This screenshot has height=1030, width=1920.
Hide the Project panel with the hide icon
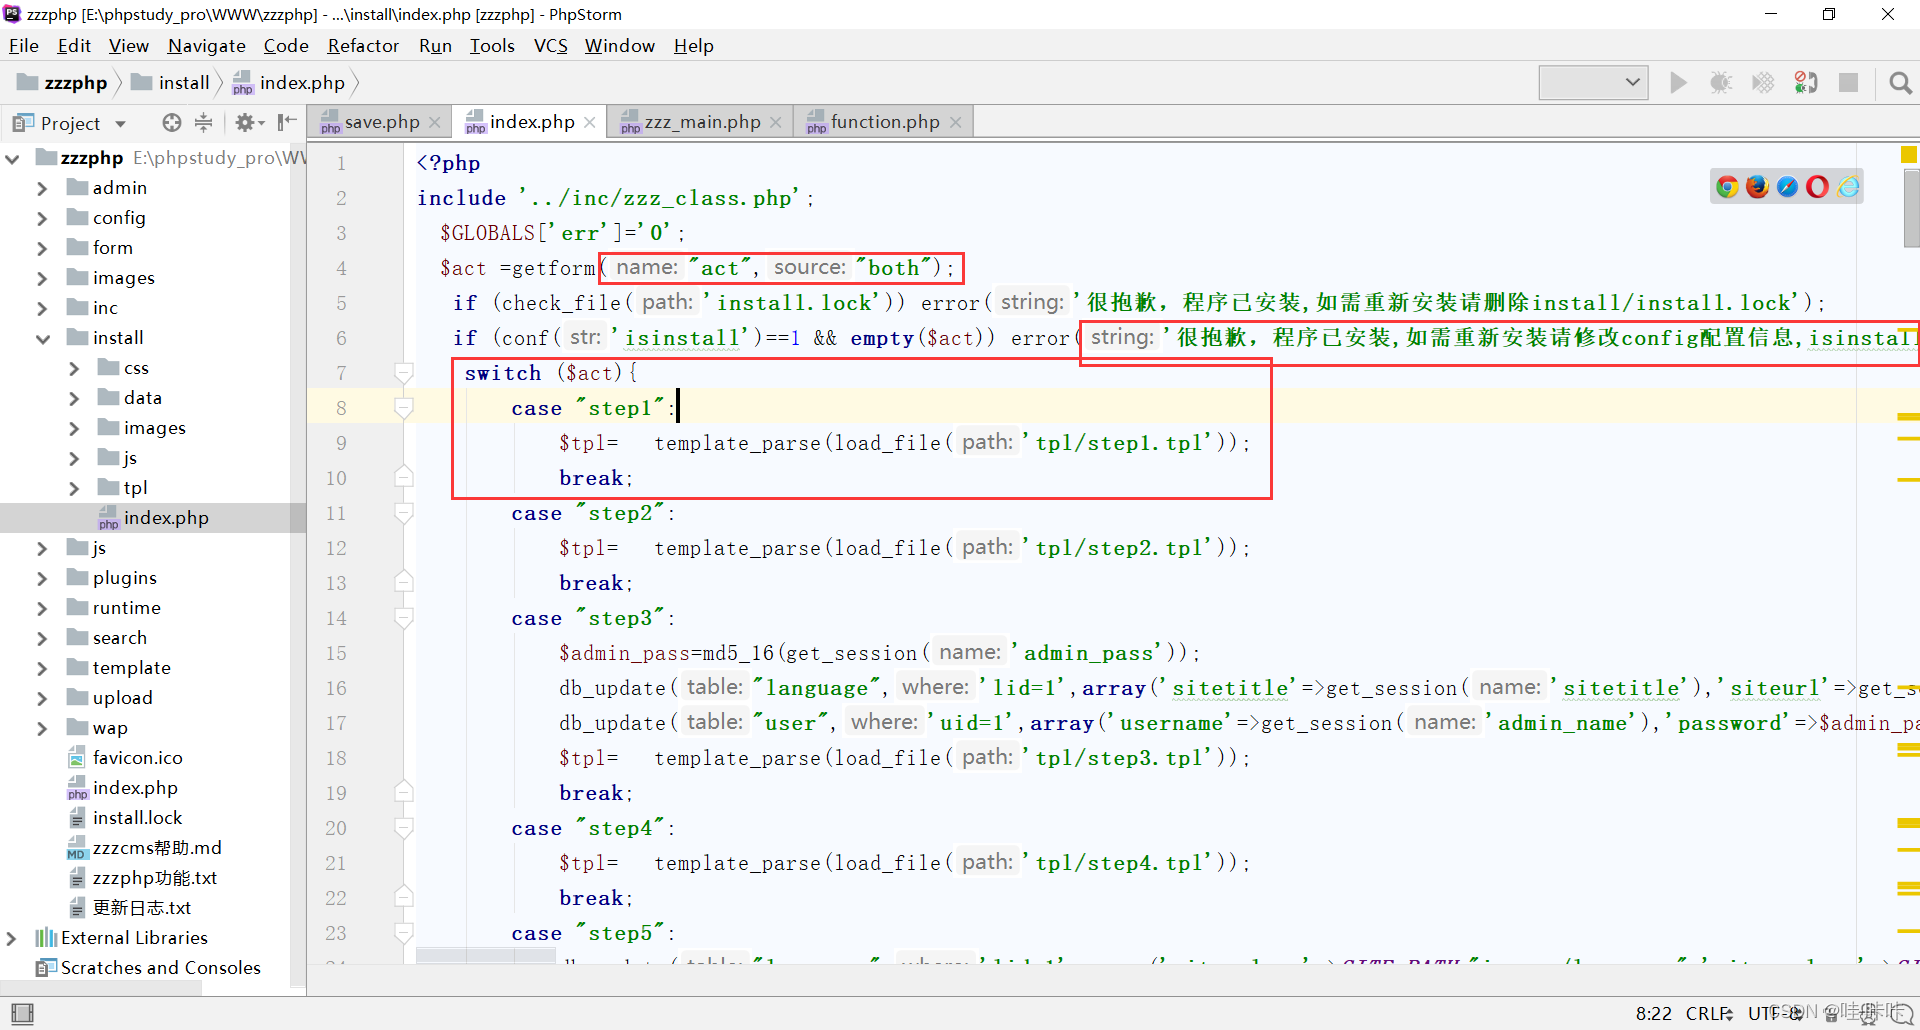point(287,122)
